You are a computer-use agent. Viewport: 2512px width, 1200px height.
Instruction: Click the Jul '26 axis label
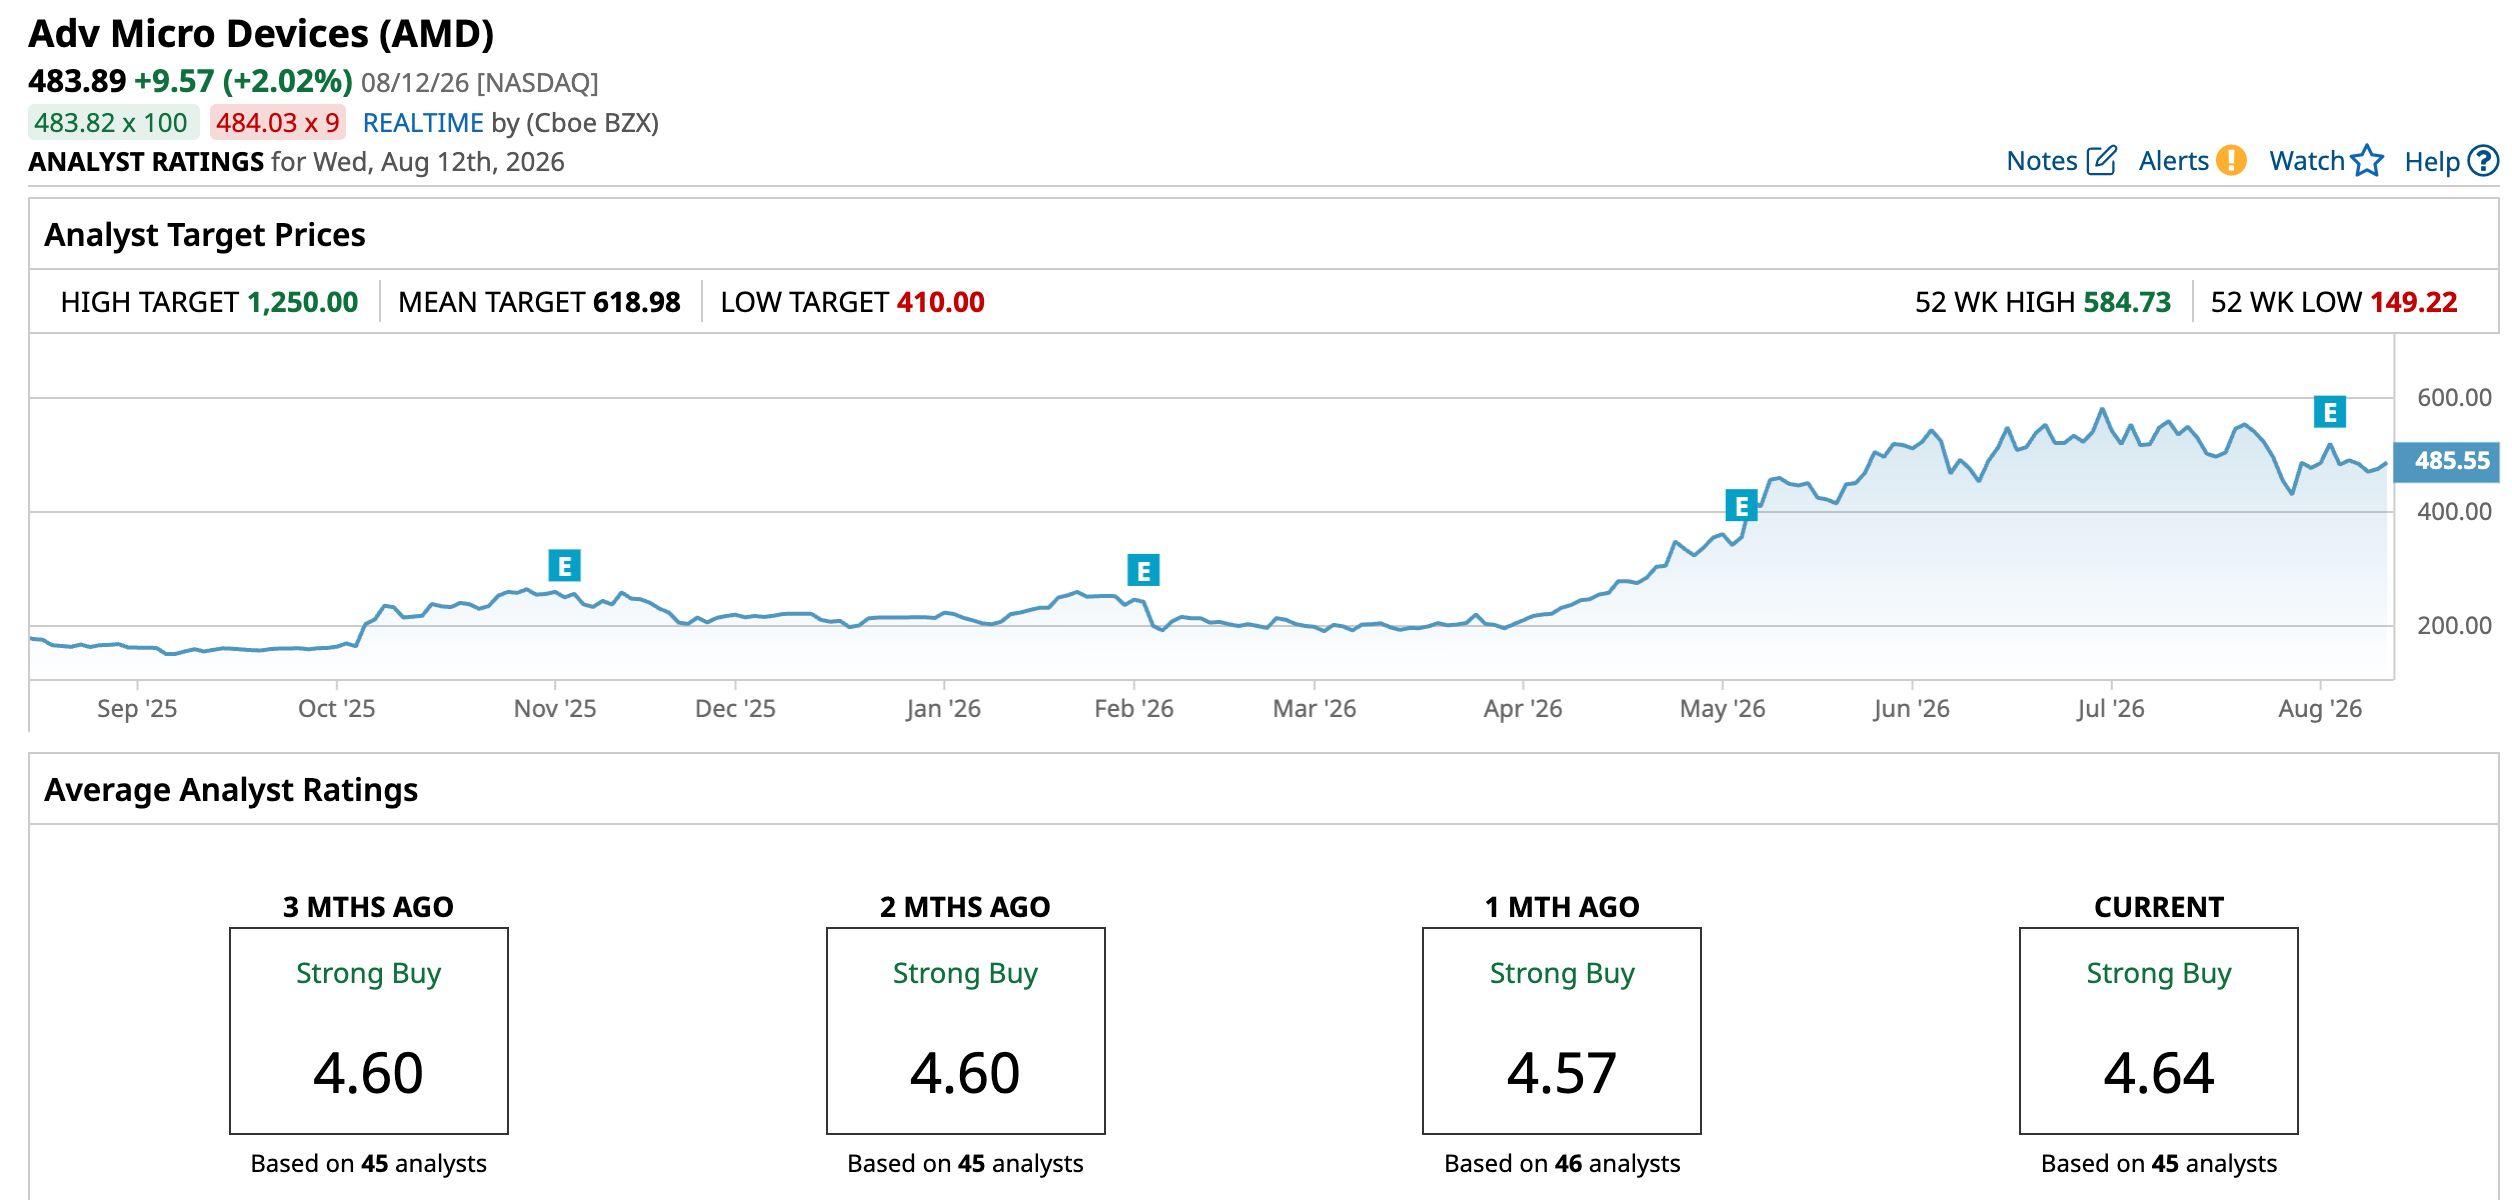[2110, 708]
